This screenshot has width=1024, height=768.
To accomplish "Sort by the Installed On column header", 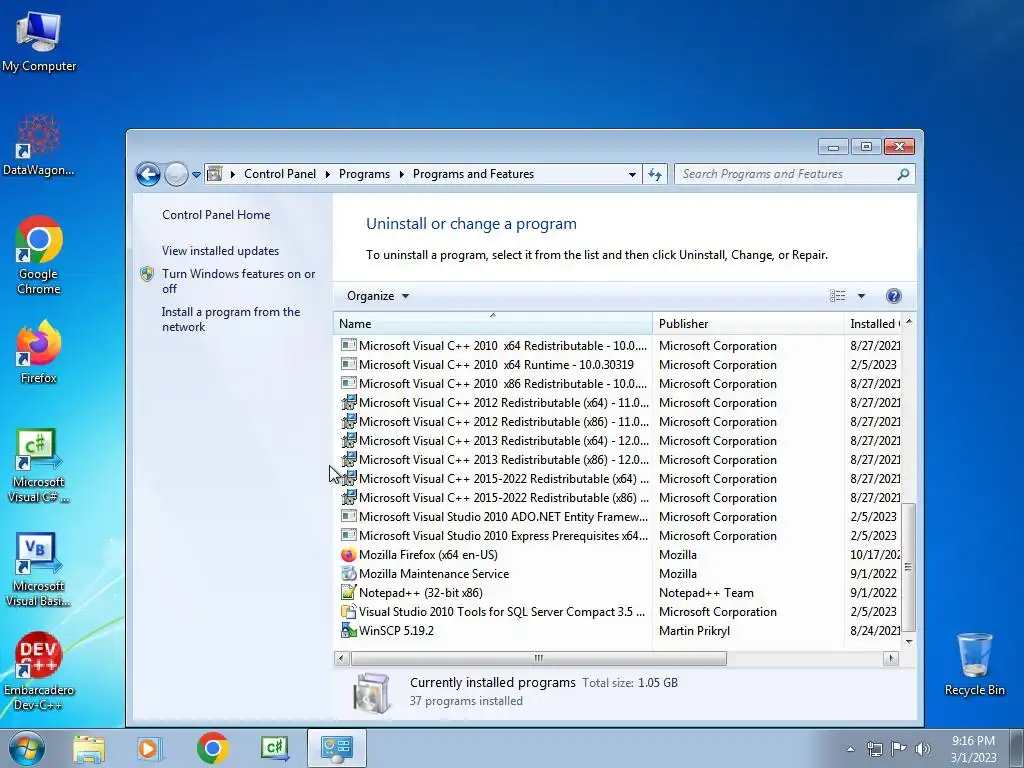I will (x=872, y=323).
